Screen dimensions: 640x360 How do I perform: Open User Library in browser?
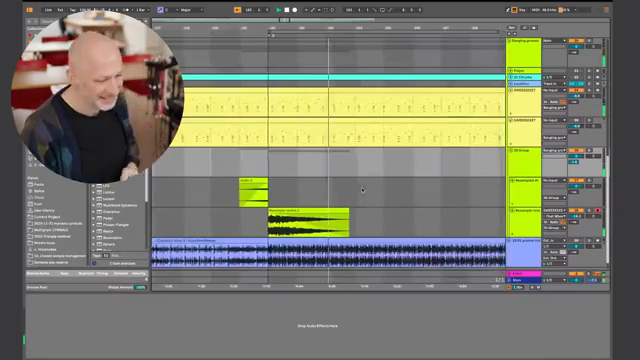point(41,211)
